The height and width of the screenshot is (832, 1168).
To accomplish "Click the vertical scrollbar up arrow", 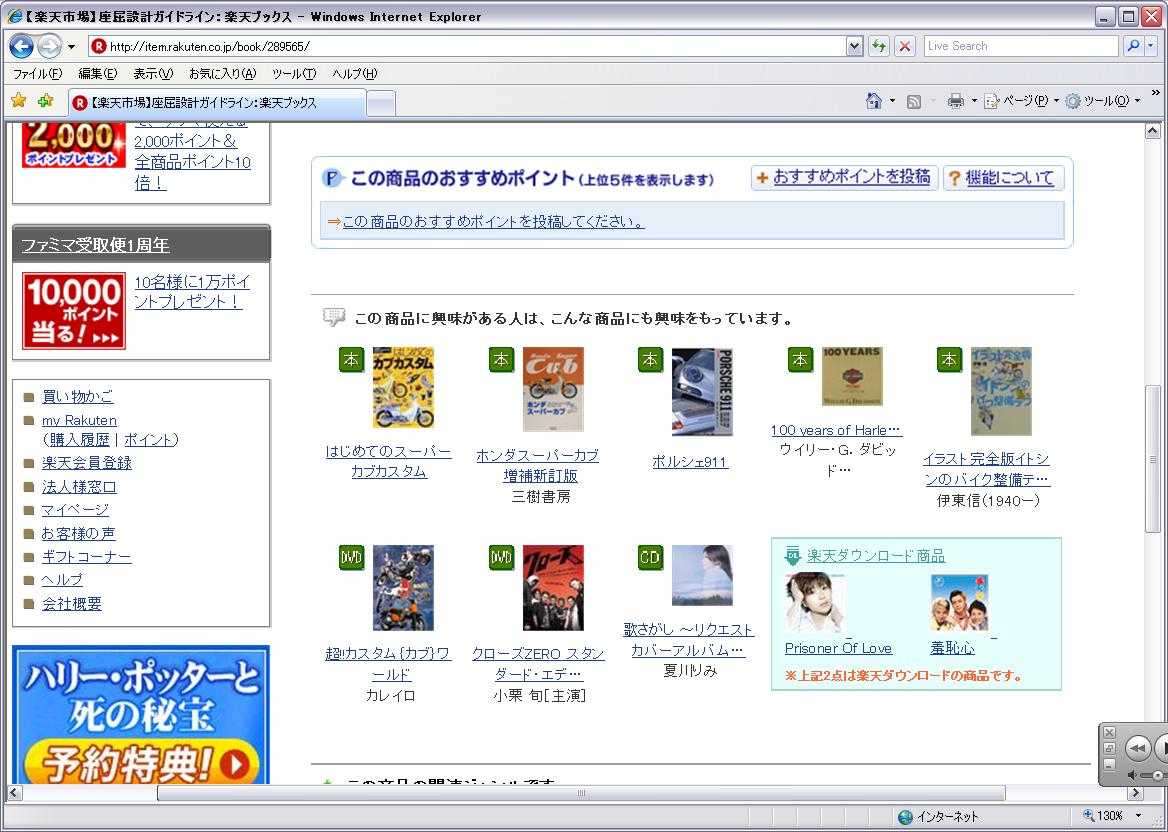I will point(1152,131).
